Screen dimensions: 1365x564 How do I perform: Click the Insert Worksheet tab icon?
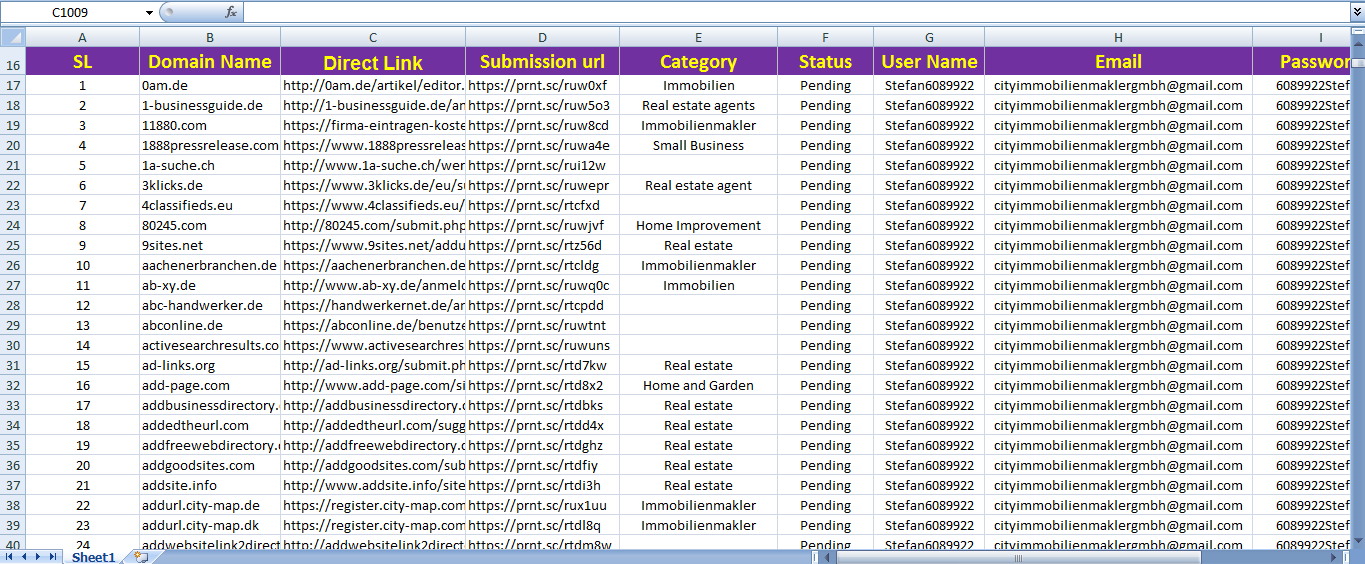click(140, 557)
